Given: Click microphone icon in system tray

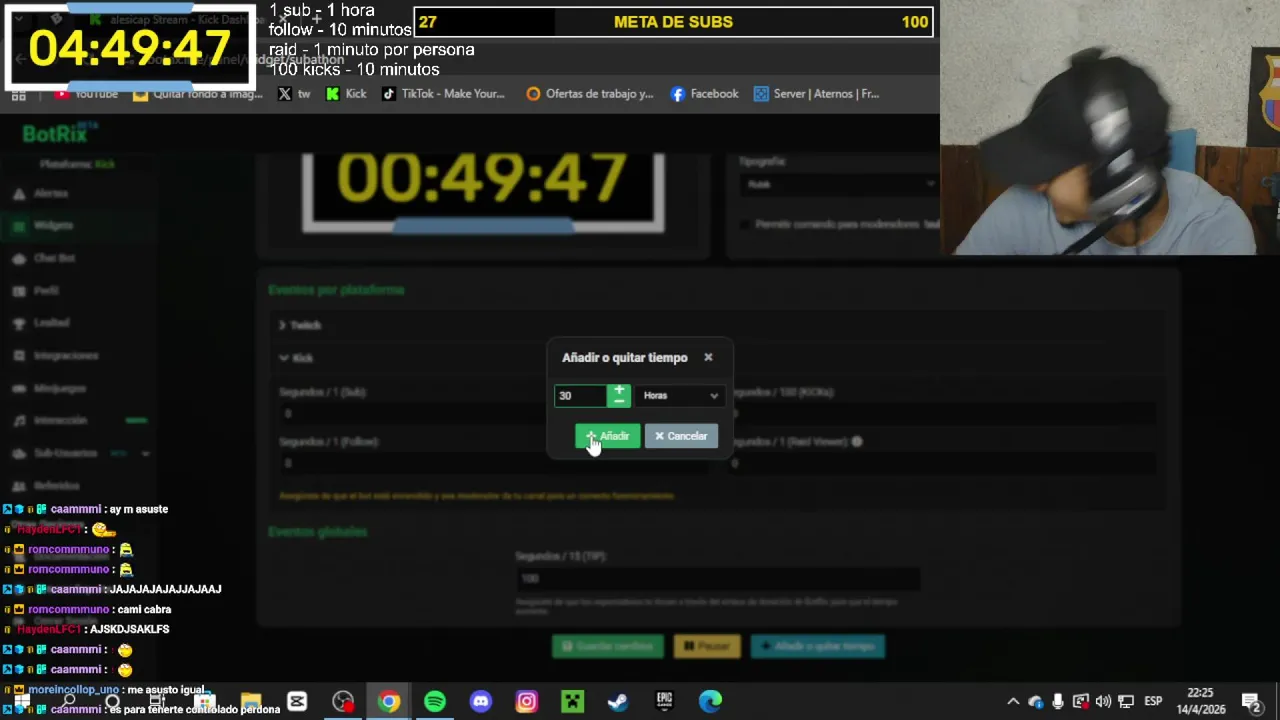Looking at the screenshot, I should coord(1058,702).
